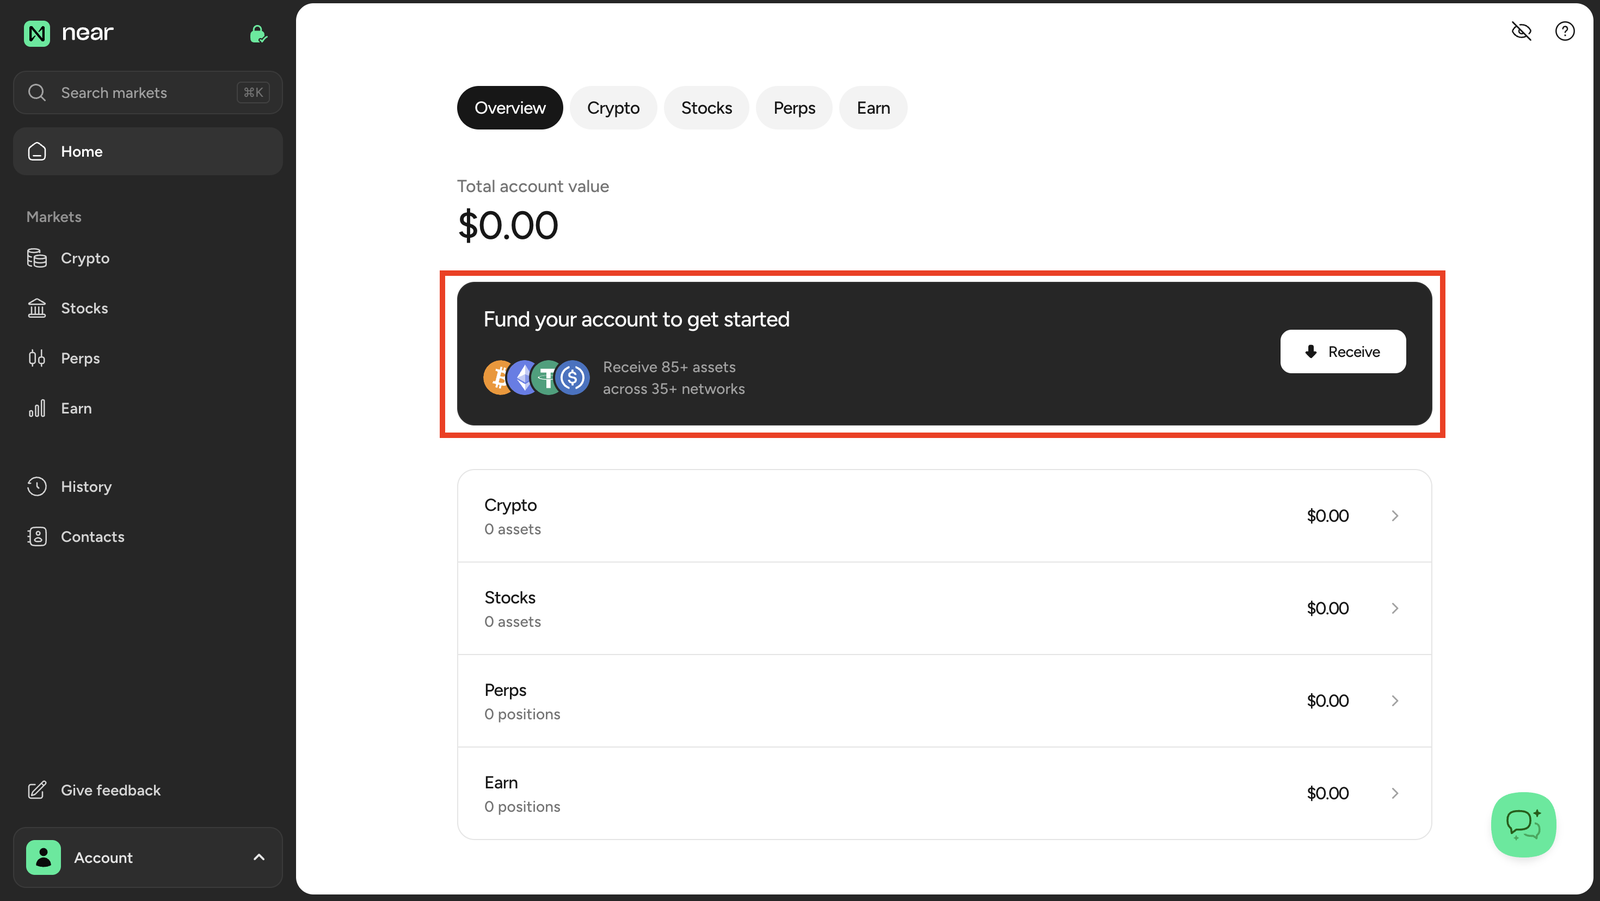Open the help question mark icon
1600x901 pixels.
1565,31
